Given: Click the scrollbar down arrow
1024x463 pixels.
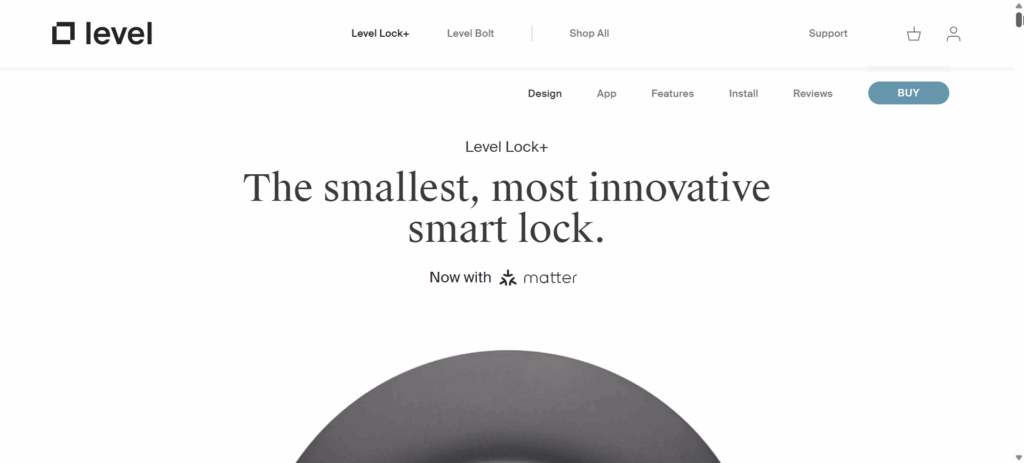Looking at the screenshot, I should (1019, 458).
